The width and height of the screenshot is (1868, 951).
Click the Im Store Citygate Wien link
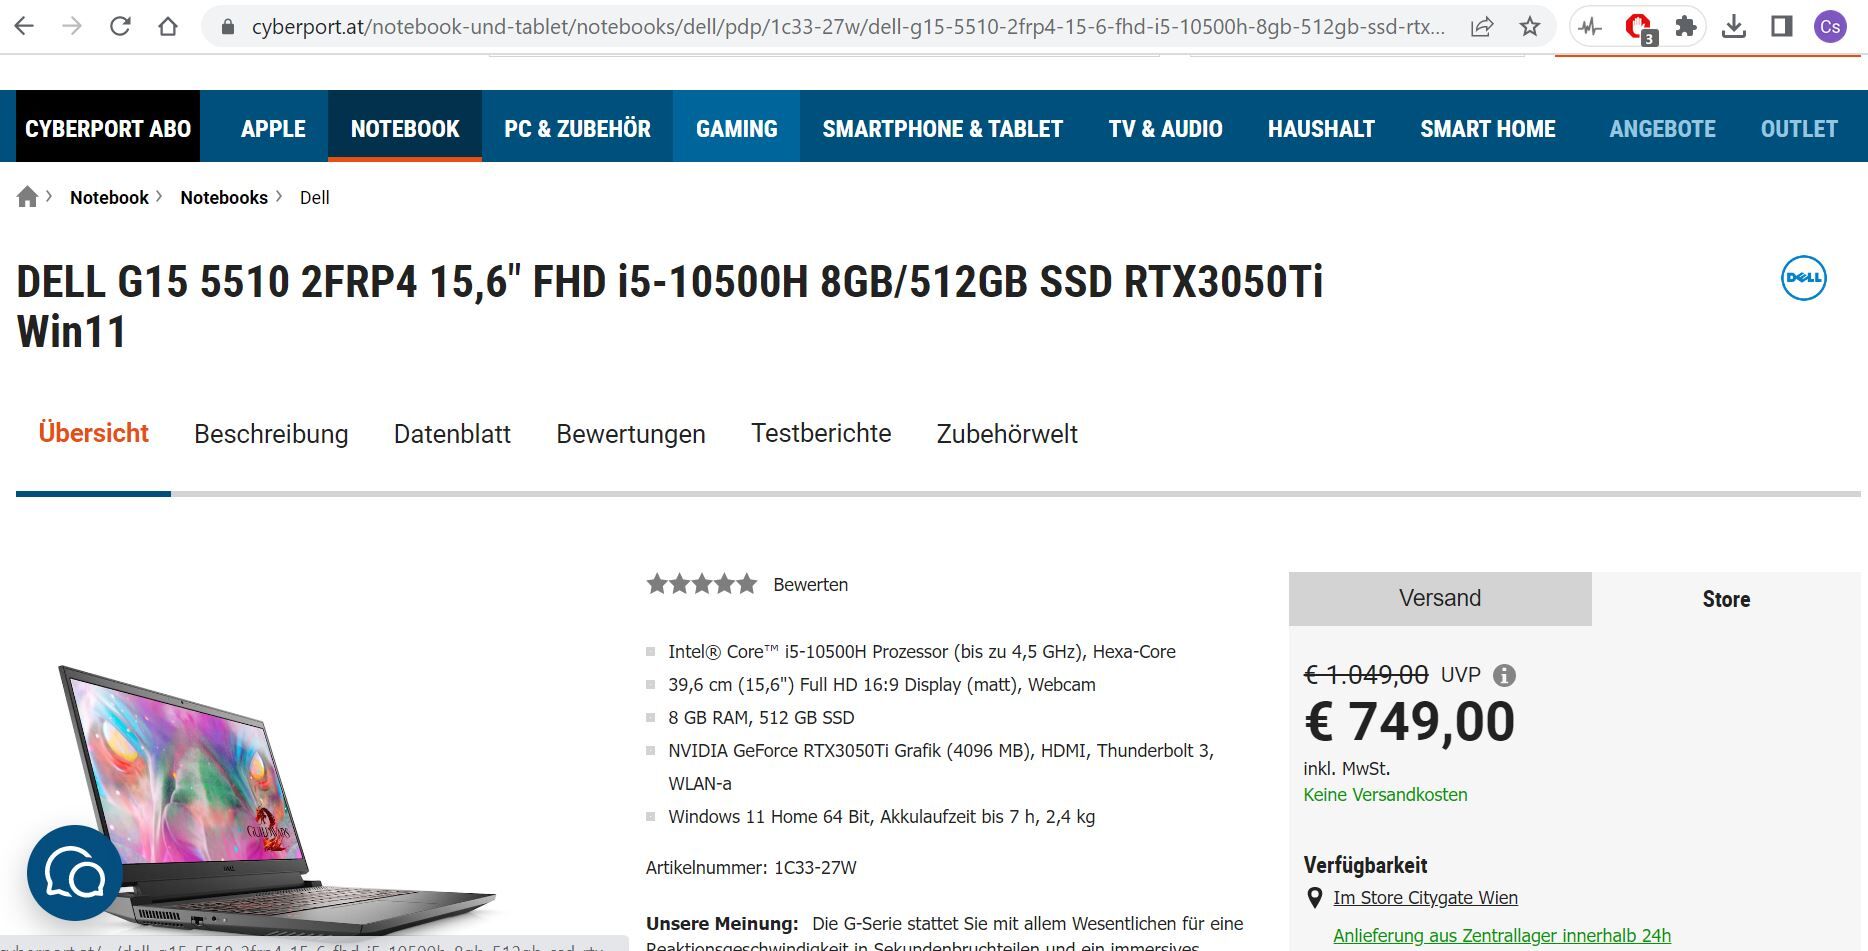click(1425, 898)
